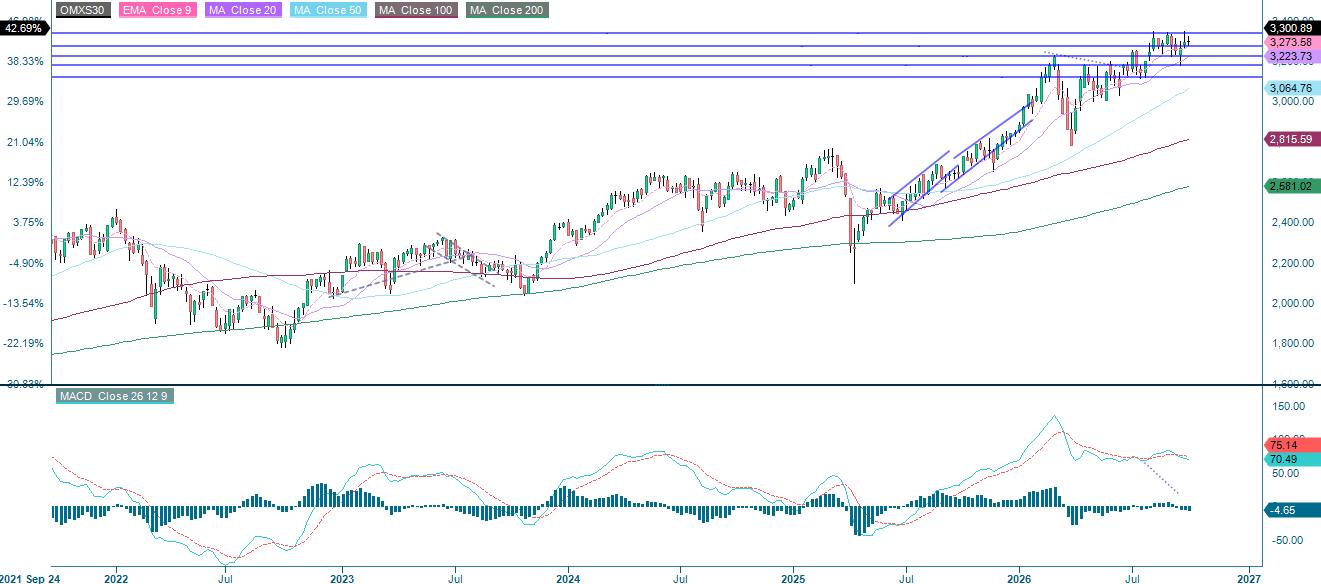Click the 2024 year label on time axis

(568, 578)
